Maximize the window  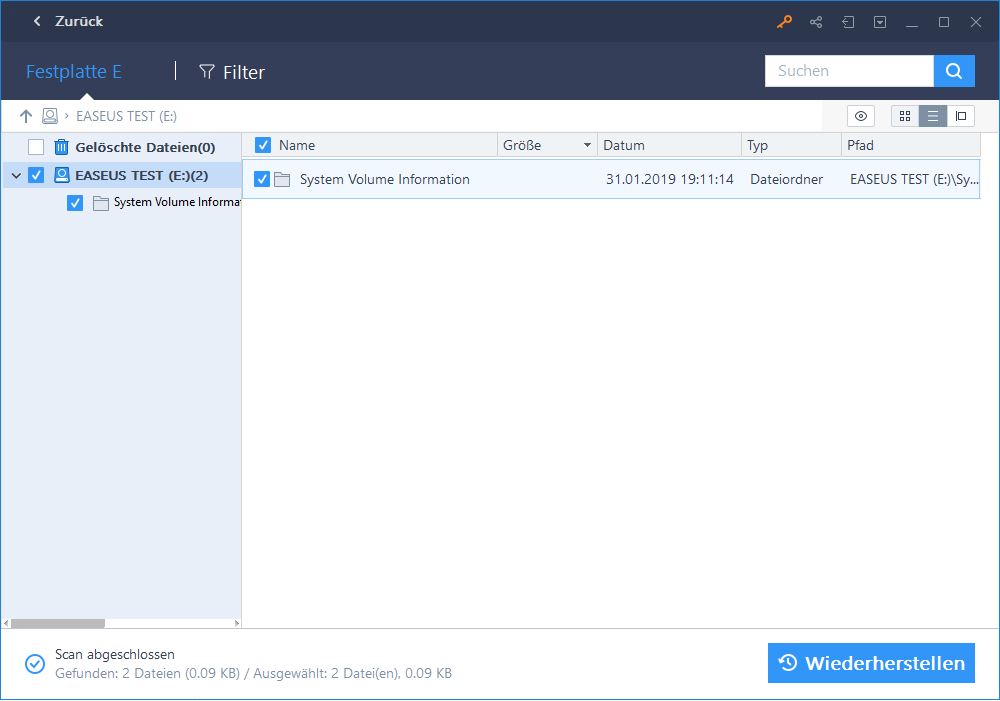[x=944, y=22]
